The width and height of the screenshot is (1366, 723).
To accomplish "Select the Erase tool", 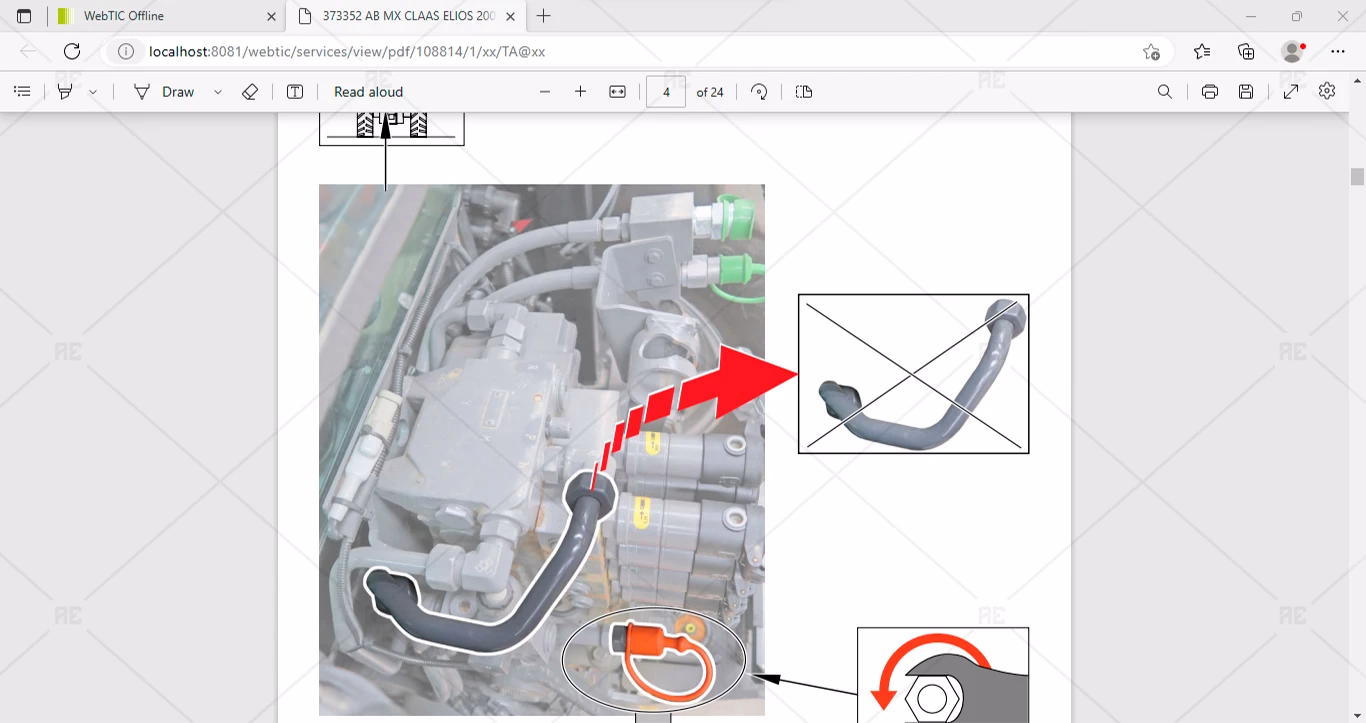I will coord(250,92).
